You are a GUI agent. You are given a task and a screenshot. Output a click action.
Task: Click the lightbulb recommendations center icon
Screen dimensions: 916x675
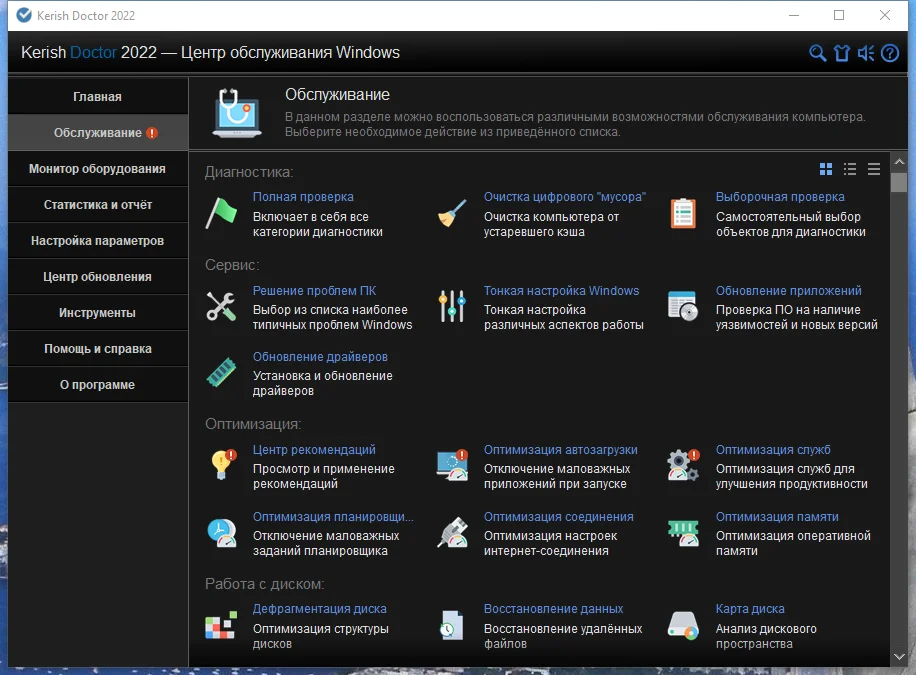tap(223, 465)
